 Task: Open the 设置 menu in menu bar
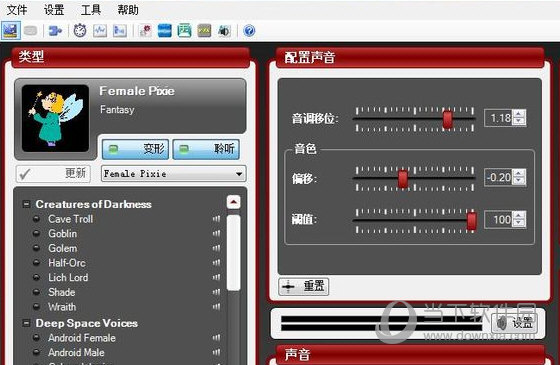pyautogui.click(x=54, y=10)
